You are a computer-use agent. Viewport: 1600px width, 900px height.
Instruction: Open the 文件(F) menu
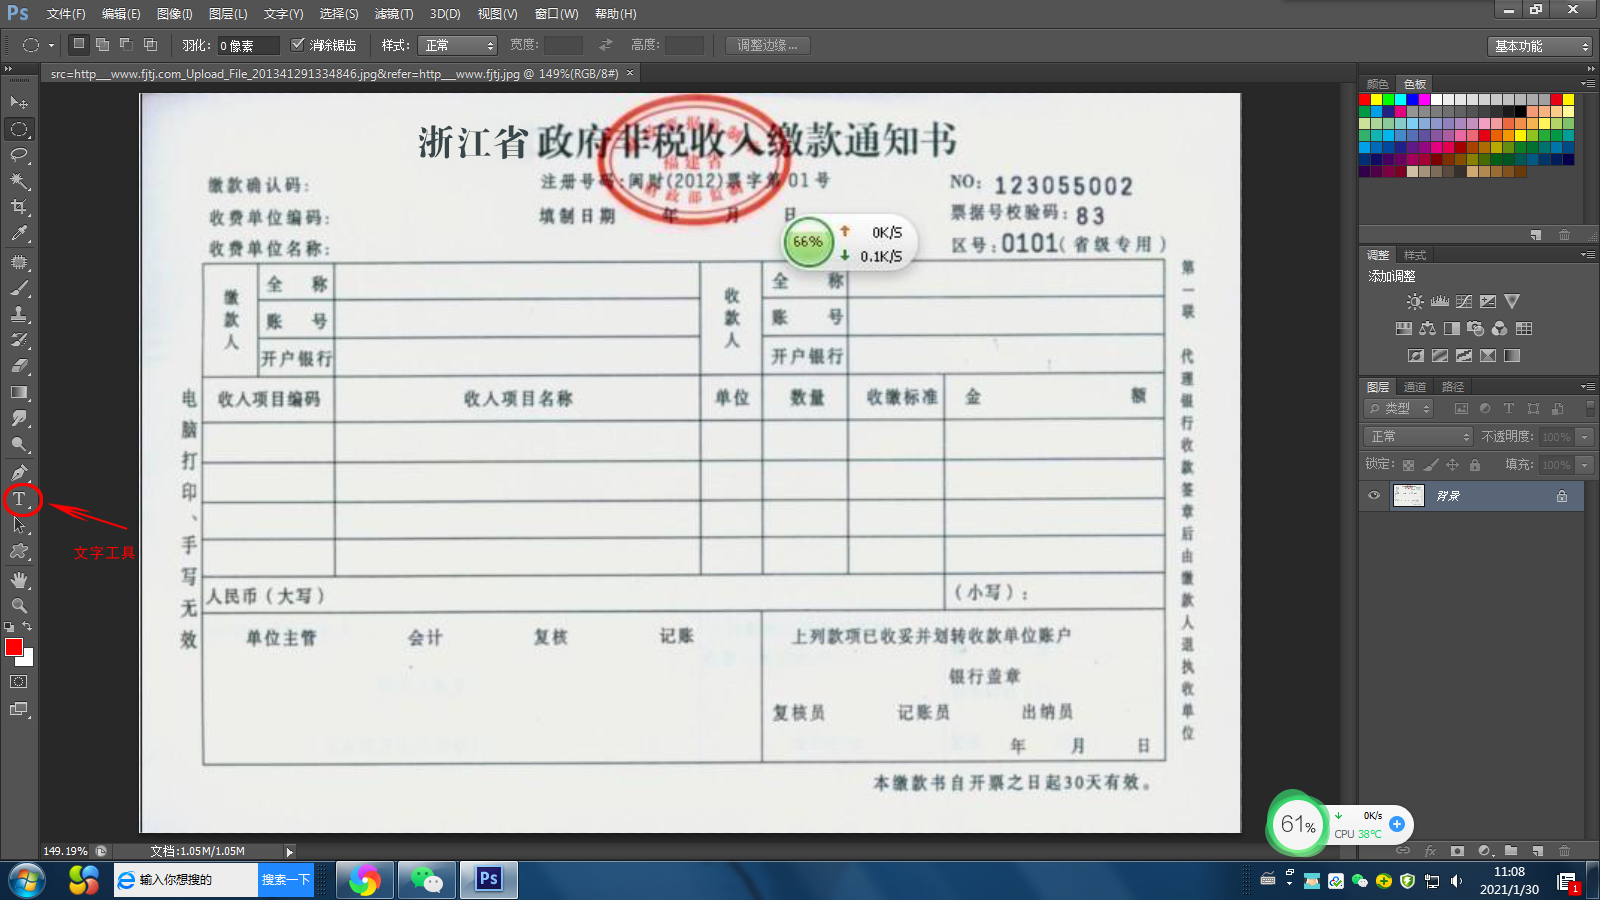(x=66, y=14)
